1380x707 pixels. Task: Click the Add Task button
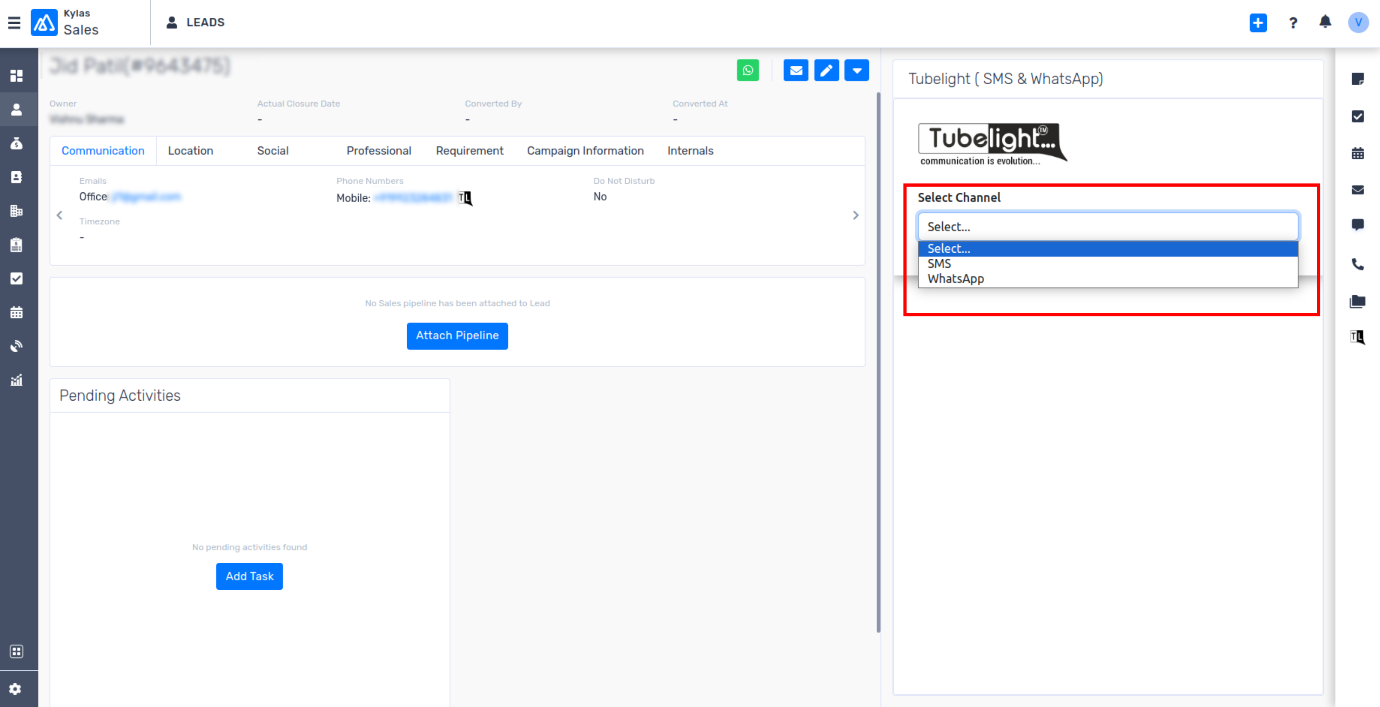coord(249,576)
